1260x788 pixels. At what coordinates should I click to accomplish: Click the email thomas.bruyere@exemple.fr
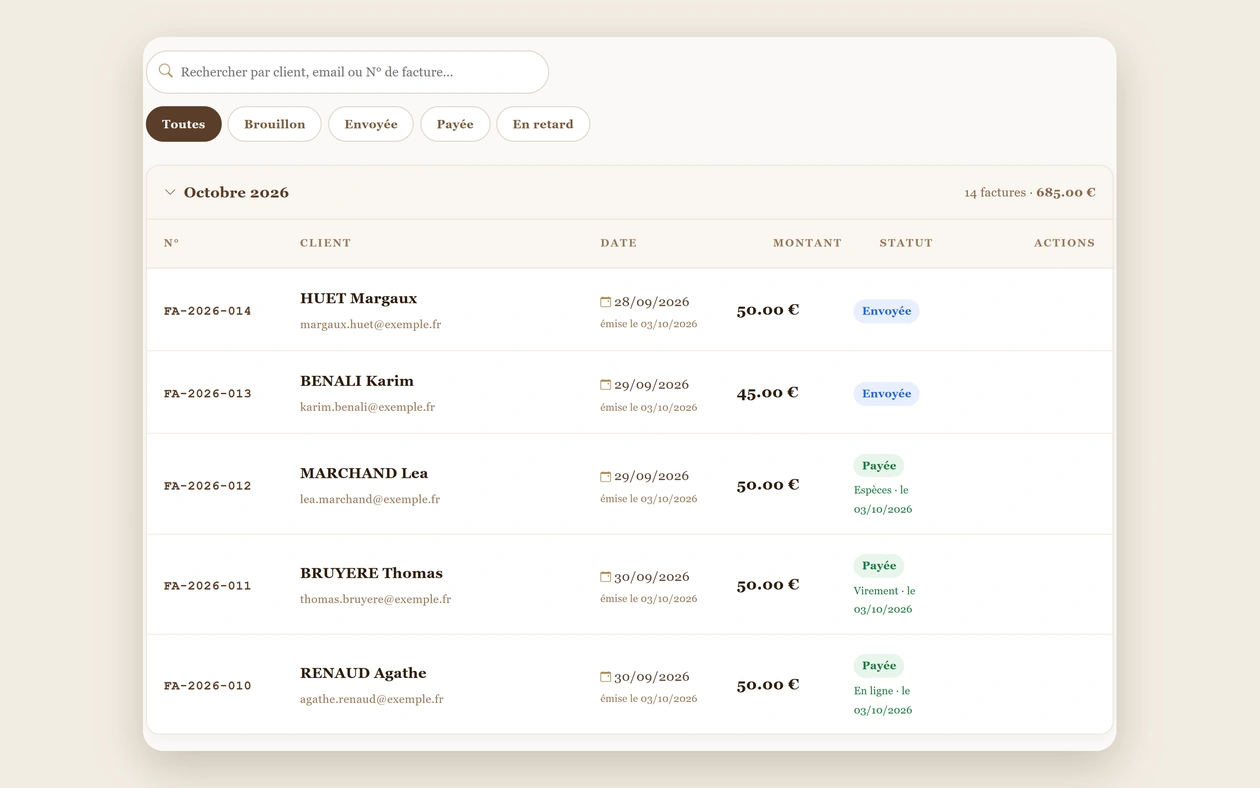tap(375, 599)
